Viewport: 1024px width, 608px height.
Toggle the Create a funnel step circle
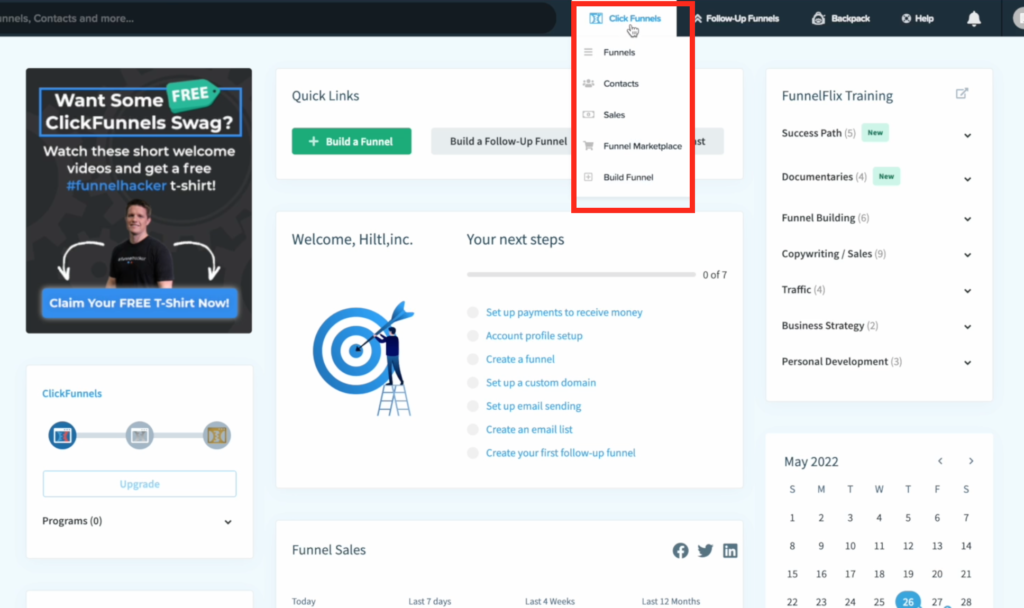click(x=473, y=360)
